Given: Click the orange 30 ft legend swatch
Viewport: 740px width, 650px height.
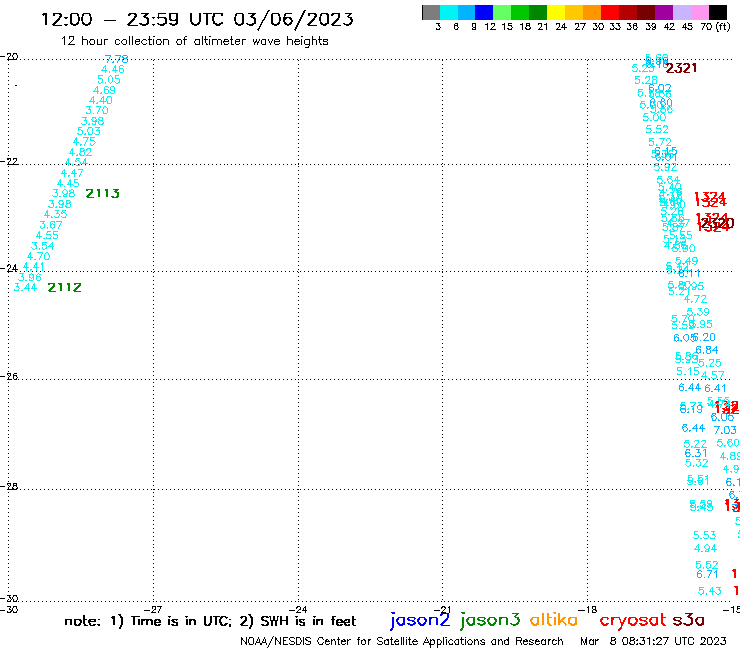Looking at the screenshot, I should click(592, 12).
